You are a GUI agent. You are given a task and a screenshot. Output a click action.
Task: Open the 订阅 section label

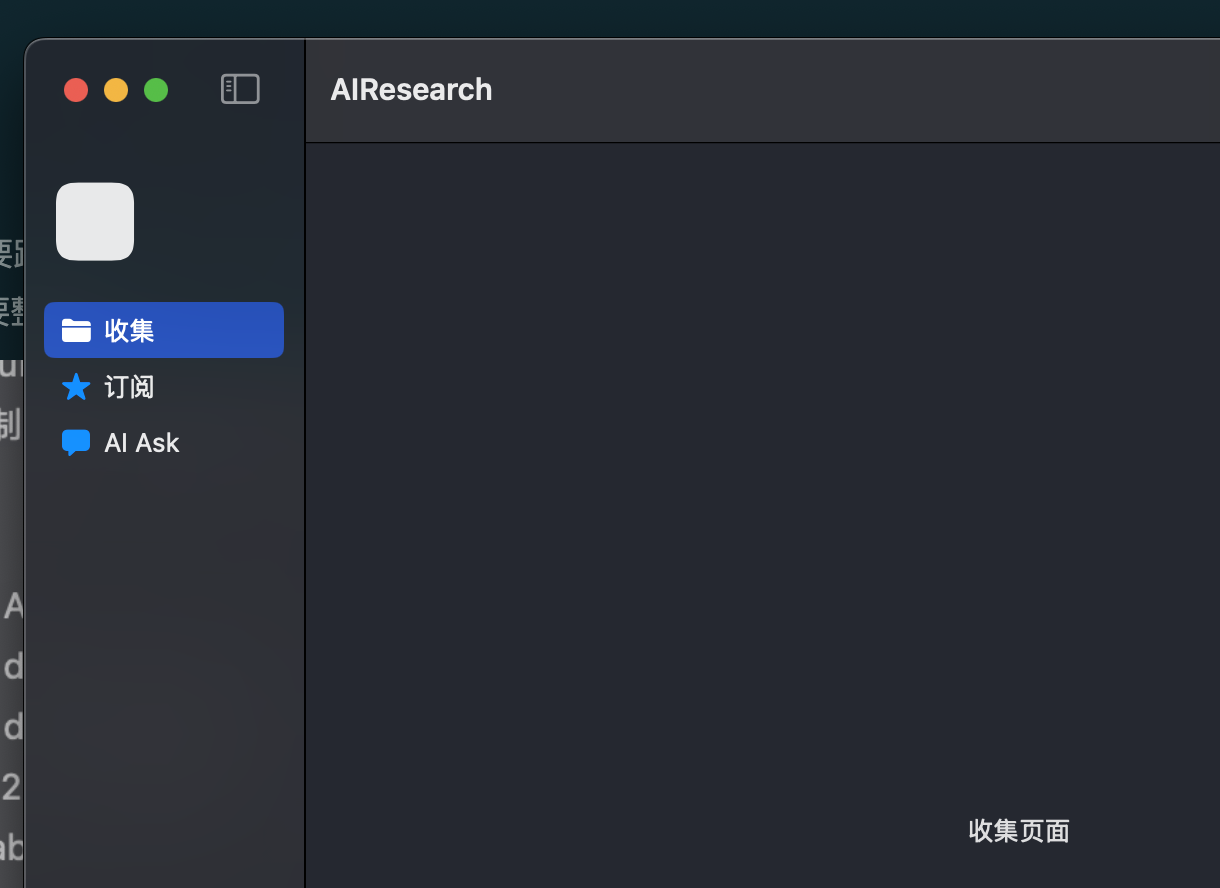tap(130, 387)
